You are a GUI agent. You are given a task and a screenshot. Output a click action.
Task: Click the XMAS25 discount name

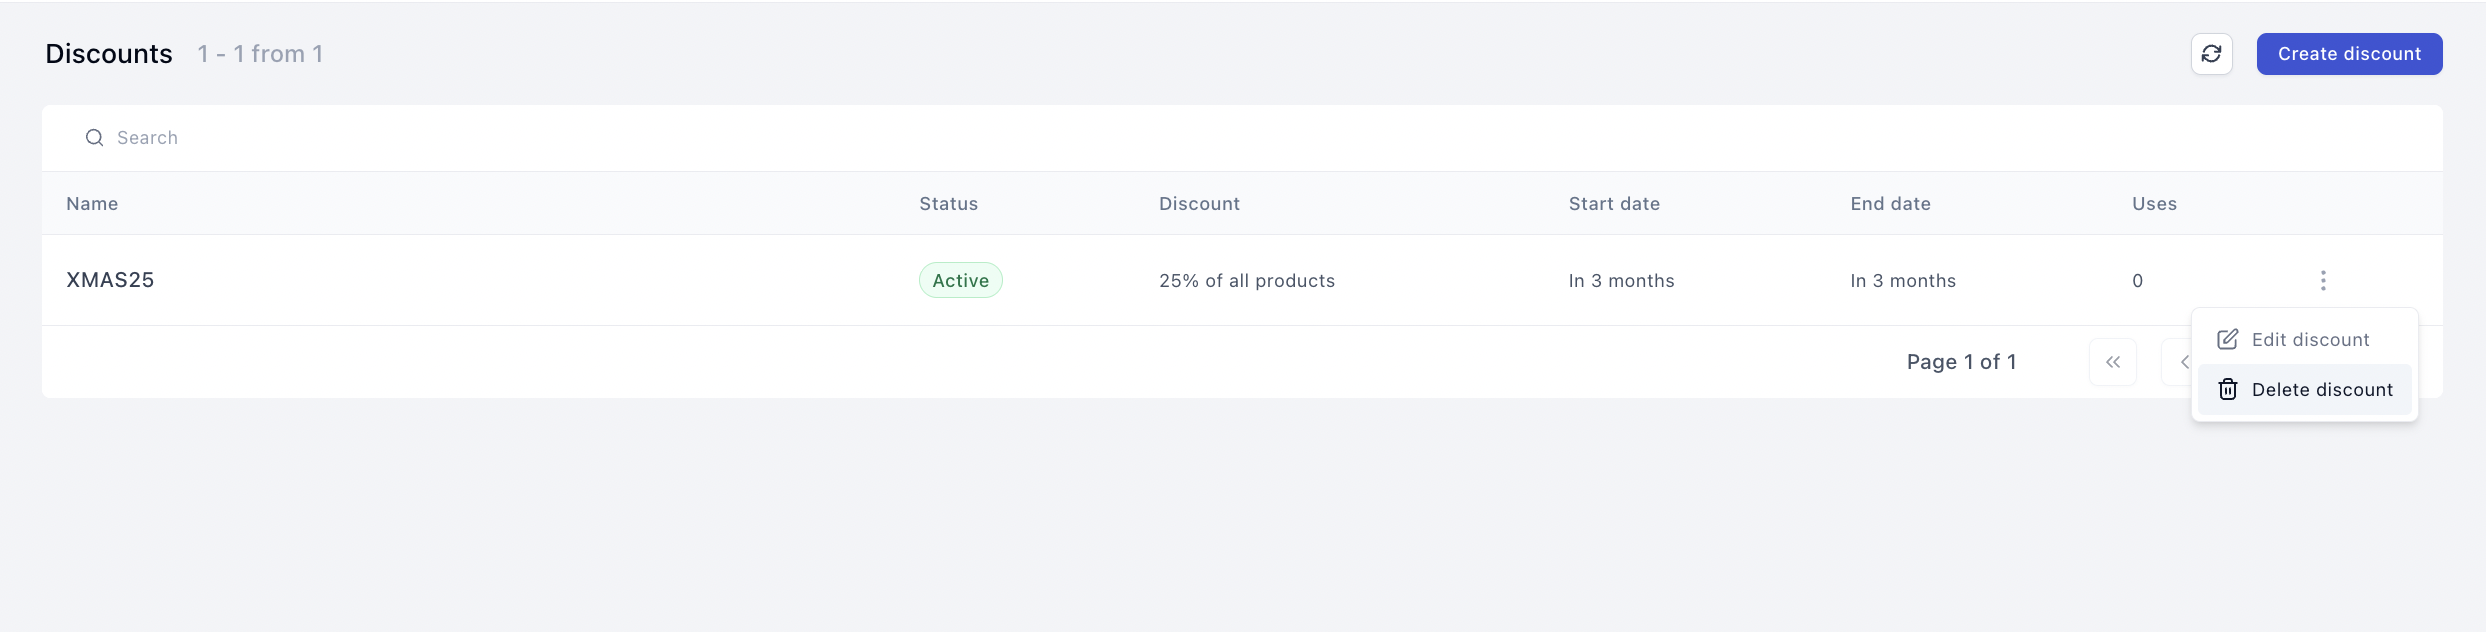[x=110, y=280]
